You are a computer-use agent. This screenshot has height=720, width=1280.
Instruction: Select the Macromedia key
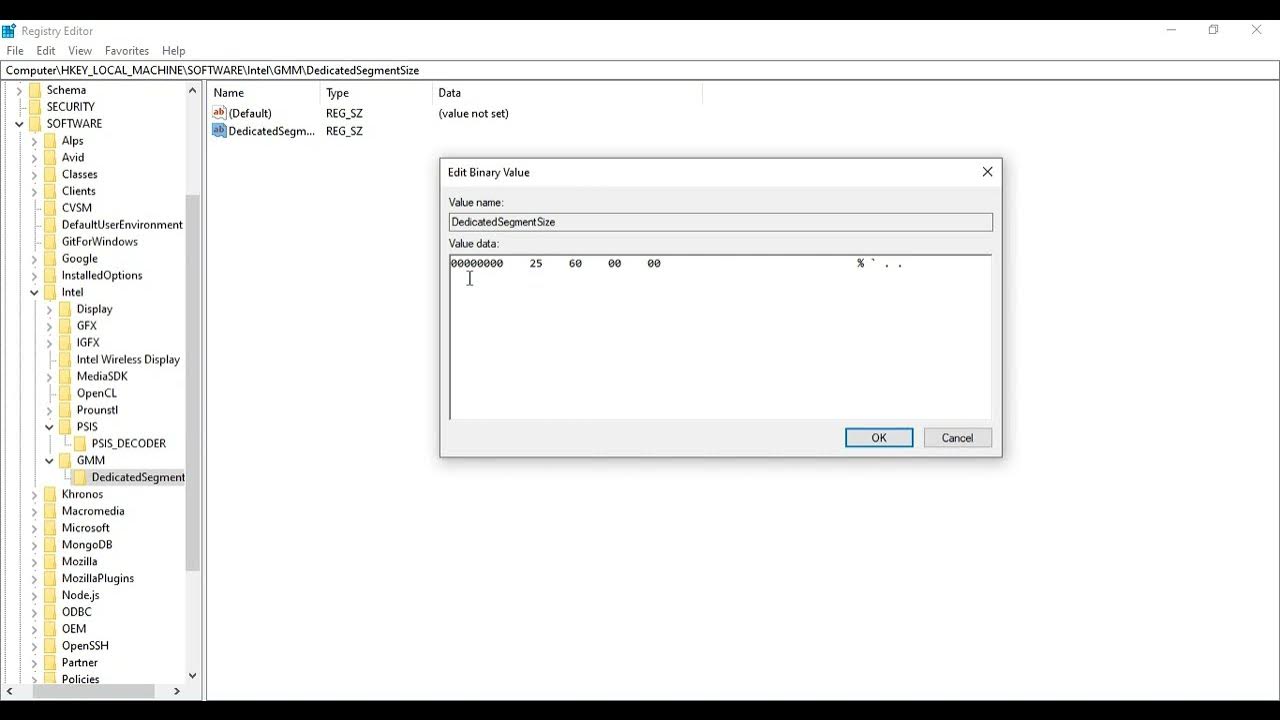[x=93, y=511]
